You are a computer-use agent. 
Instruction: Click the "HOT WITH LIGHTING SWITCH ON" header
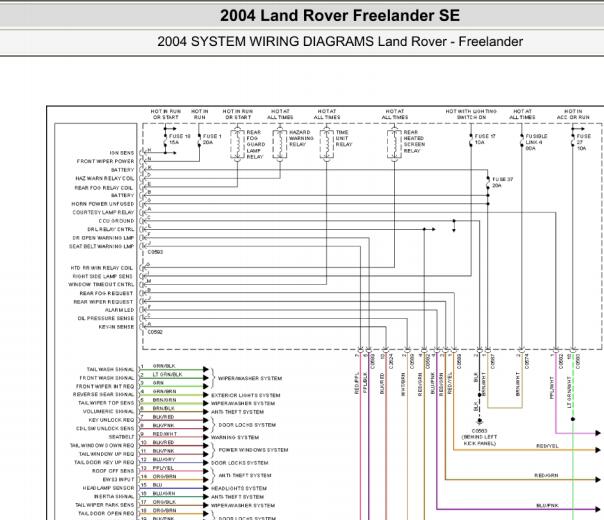(x=471, y=114)
